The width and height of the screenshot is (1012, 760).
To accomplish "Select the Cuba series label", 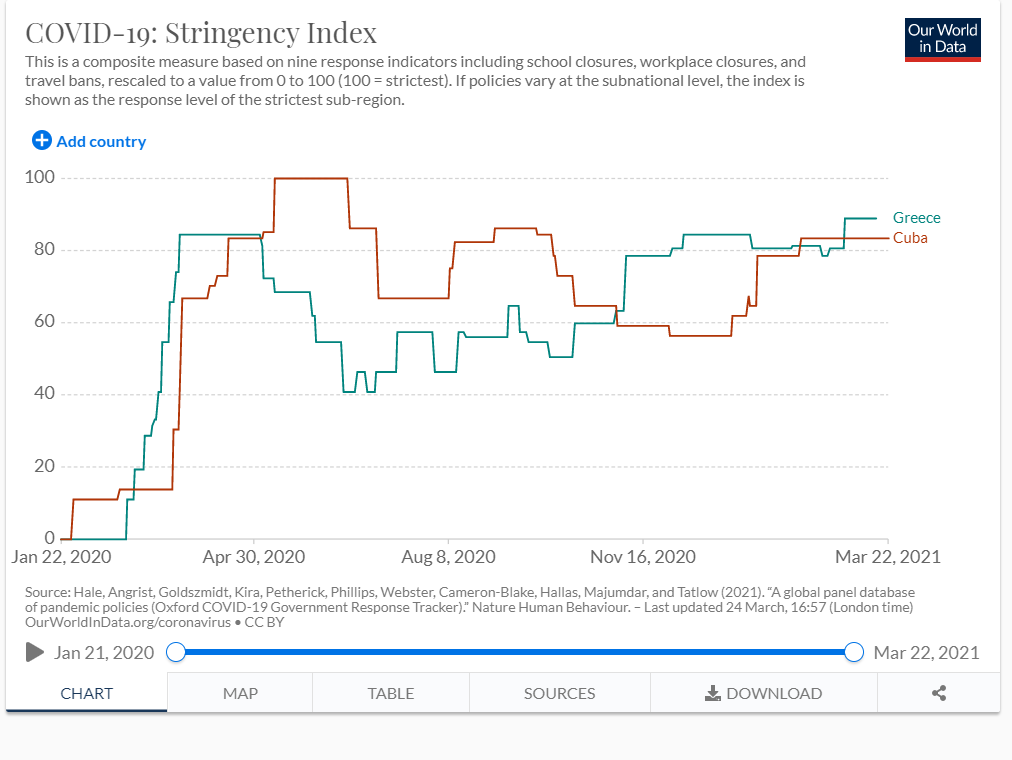I will click(910, 238).
